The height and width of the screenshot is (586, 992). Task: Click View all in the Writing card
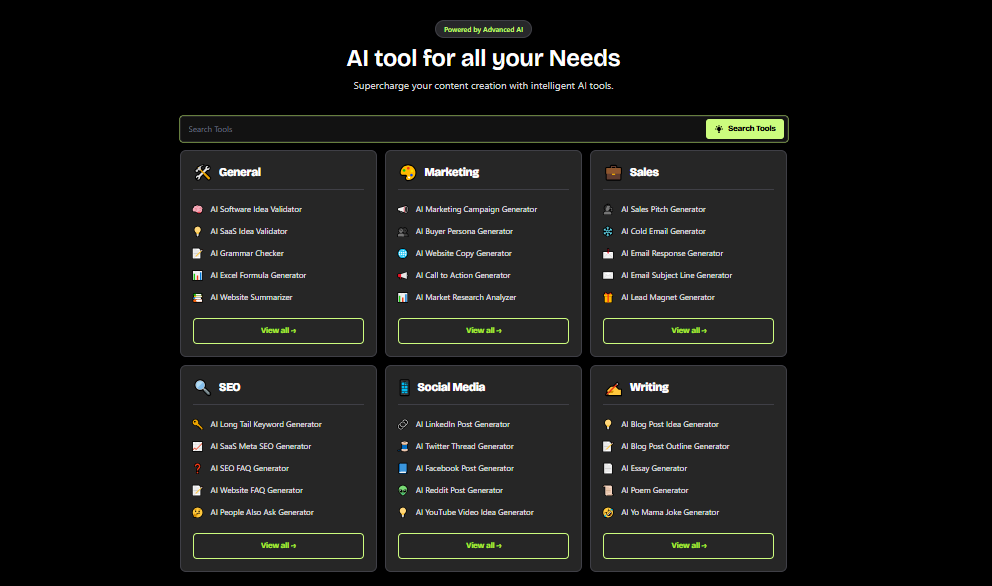pos(688,545)
